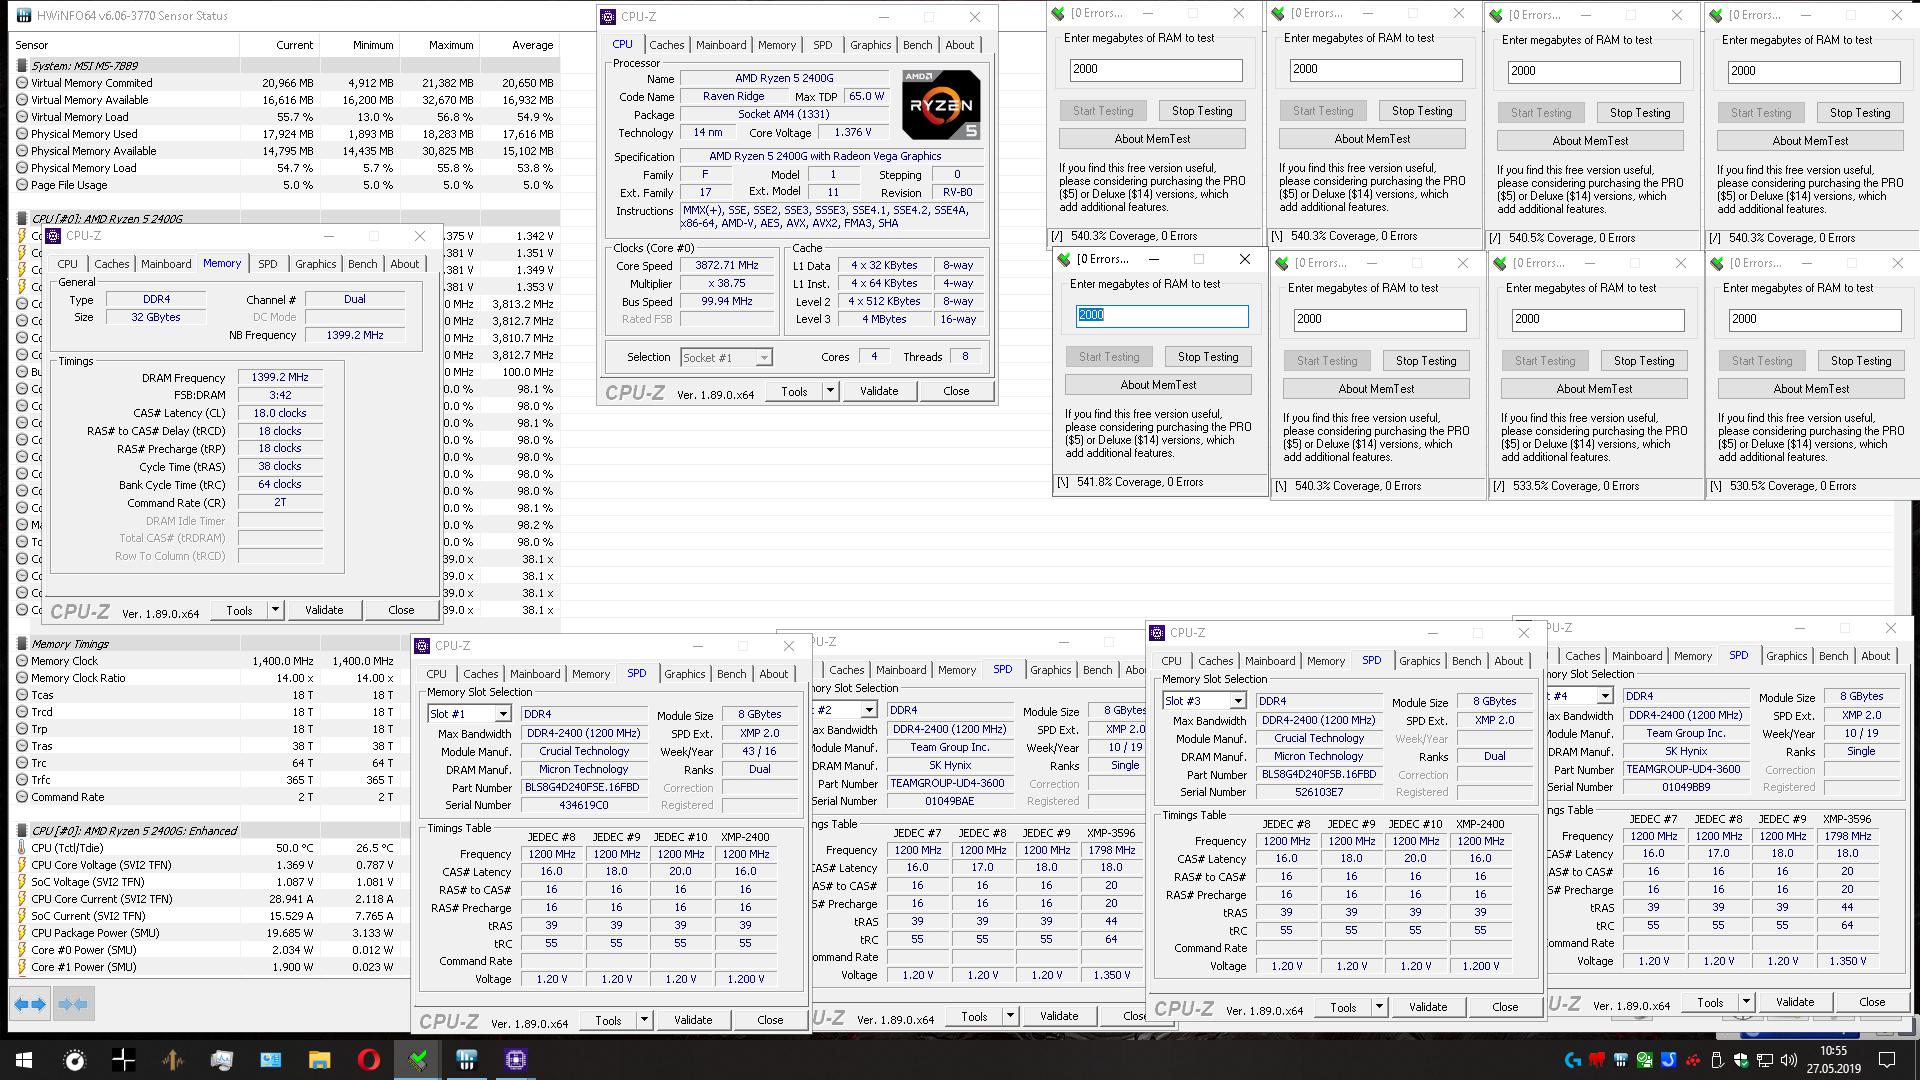Open File Explorer from the taskbar
The height and width of the screenshot is (1080, 1920).
click(x=319, y=1060)
